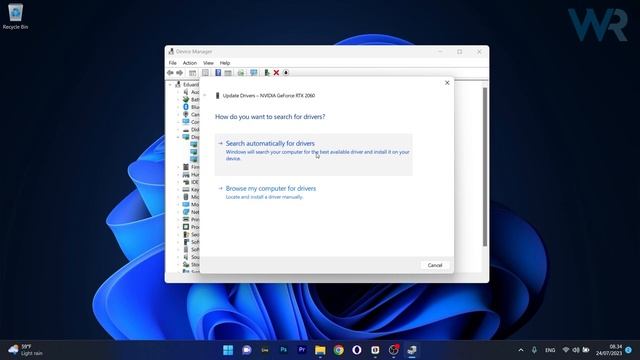Select the Audio inputs speaker icon in tree
This screenshot has width=640, height=360.
(x=186, y=92)
